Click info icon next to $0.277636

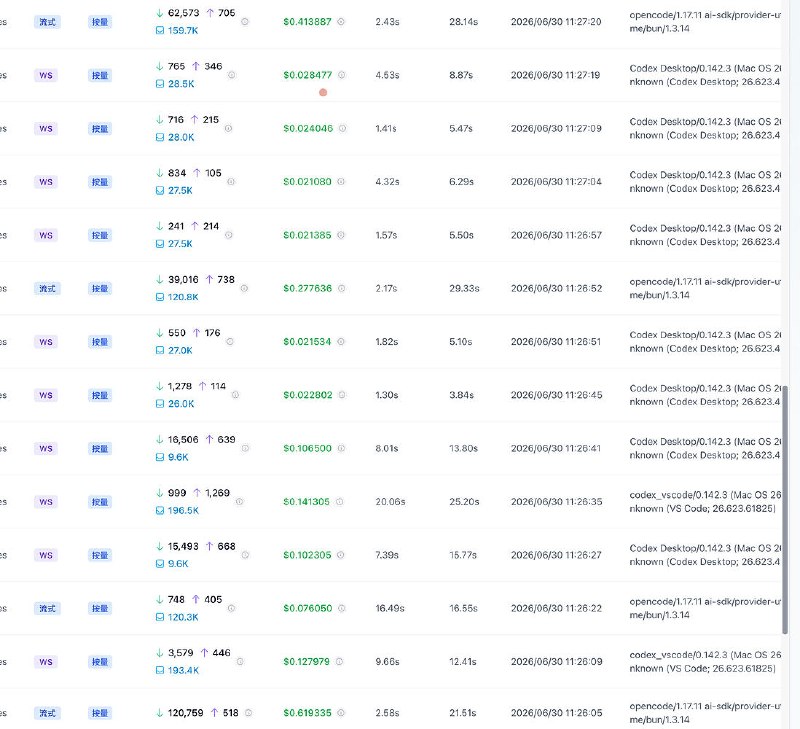(341, 288)
